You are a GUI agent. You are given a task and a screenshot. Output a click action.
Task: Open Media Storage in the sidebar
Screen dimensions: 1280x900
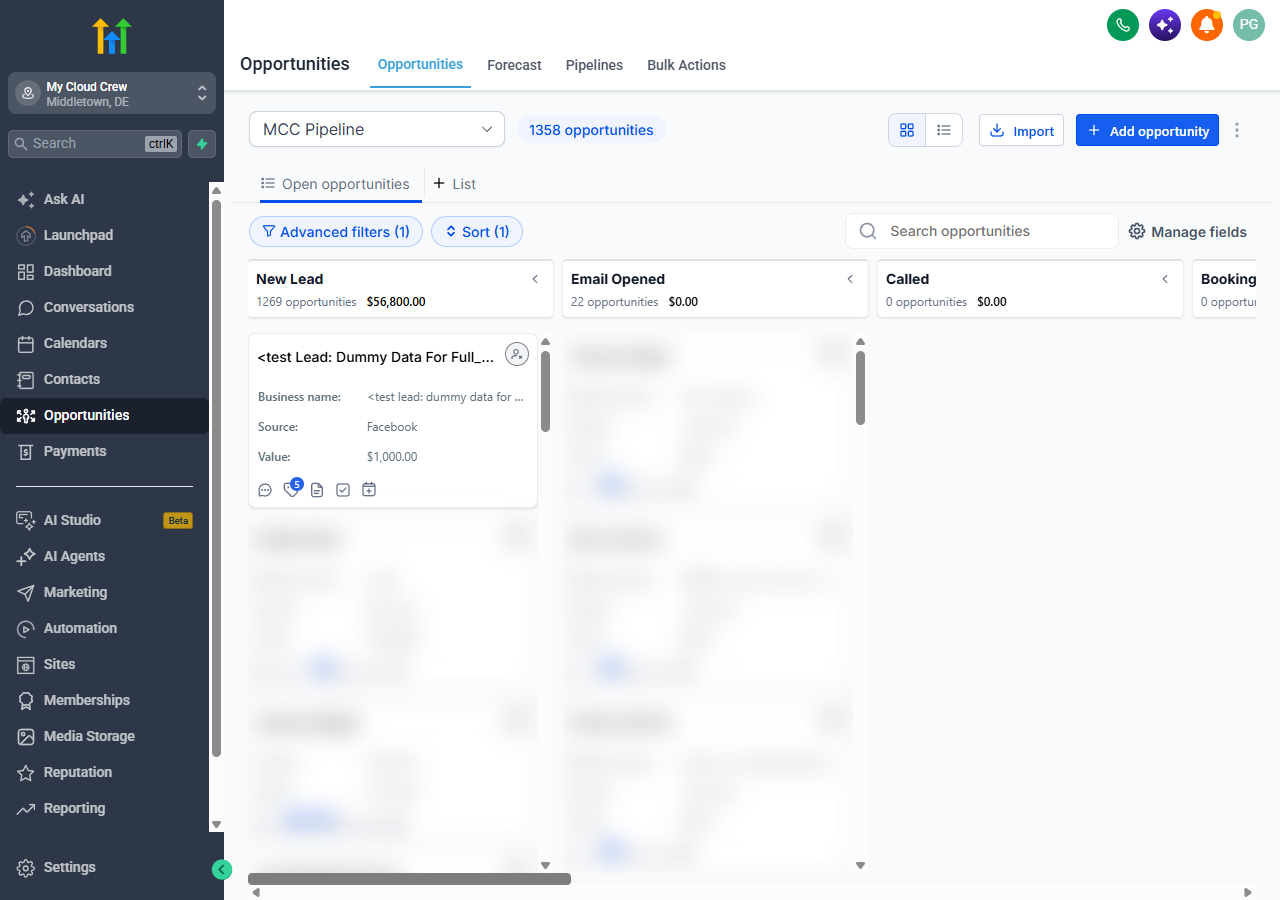(104, 736)
